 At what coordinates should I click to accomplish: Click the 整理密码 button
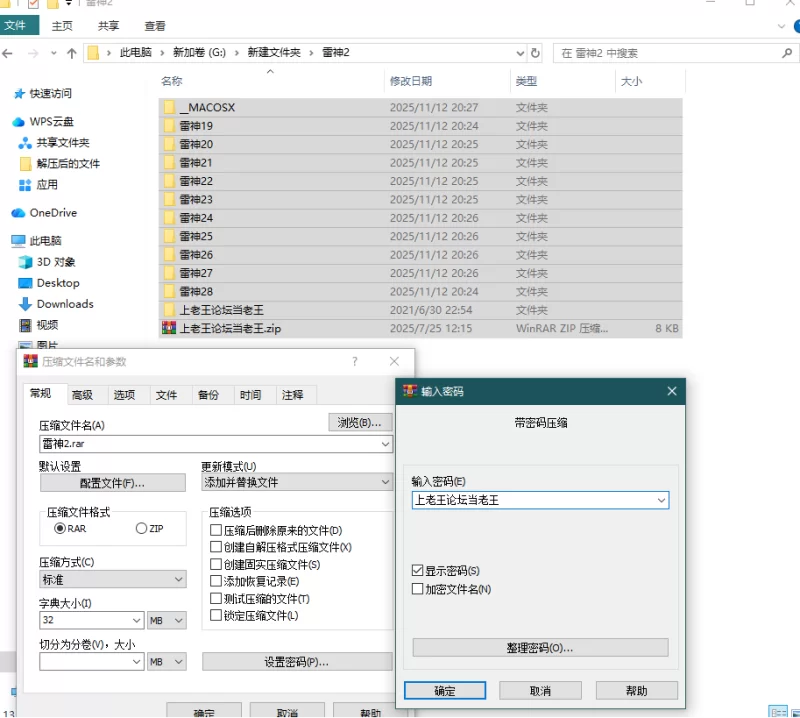point(540,648)
